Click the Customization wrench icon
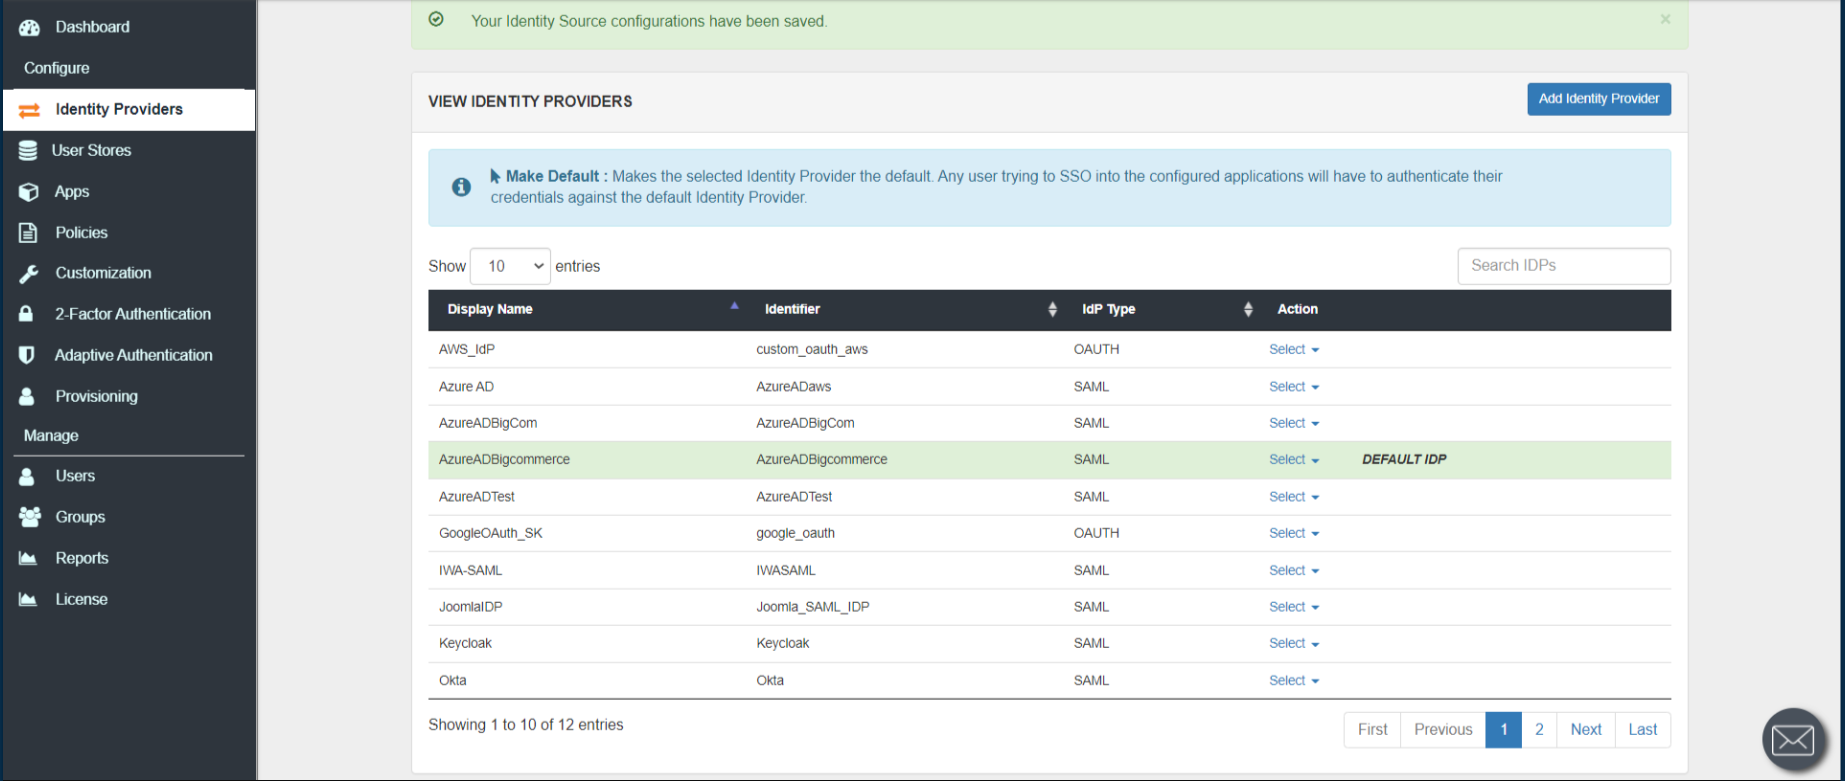1845x781 pixels. [28, 273]
